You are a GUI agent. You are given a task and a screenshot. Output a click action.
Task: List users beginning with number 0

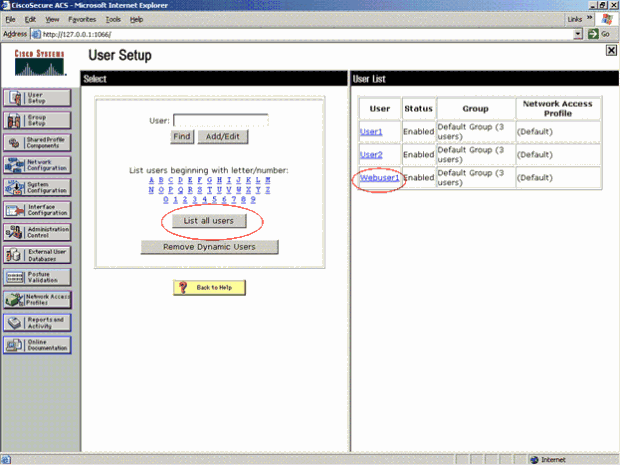pyautogui.click(x=166, y=200)
